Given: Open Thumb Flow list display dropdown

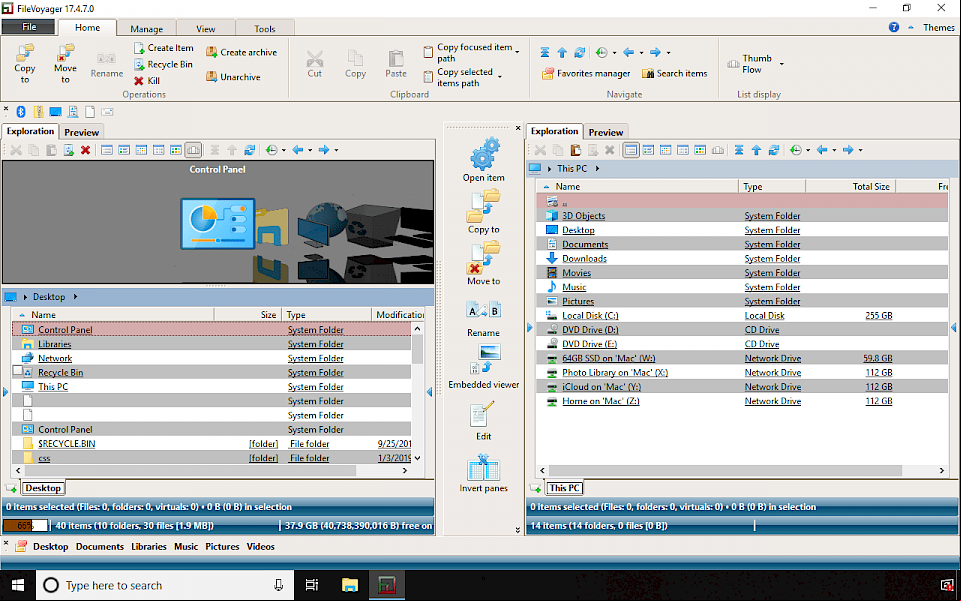Looking at the screenshot, I should pos(781,64).
